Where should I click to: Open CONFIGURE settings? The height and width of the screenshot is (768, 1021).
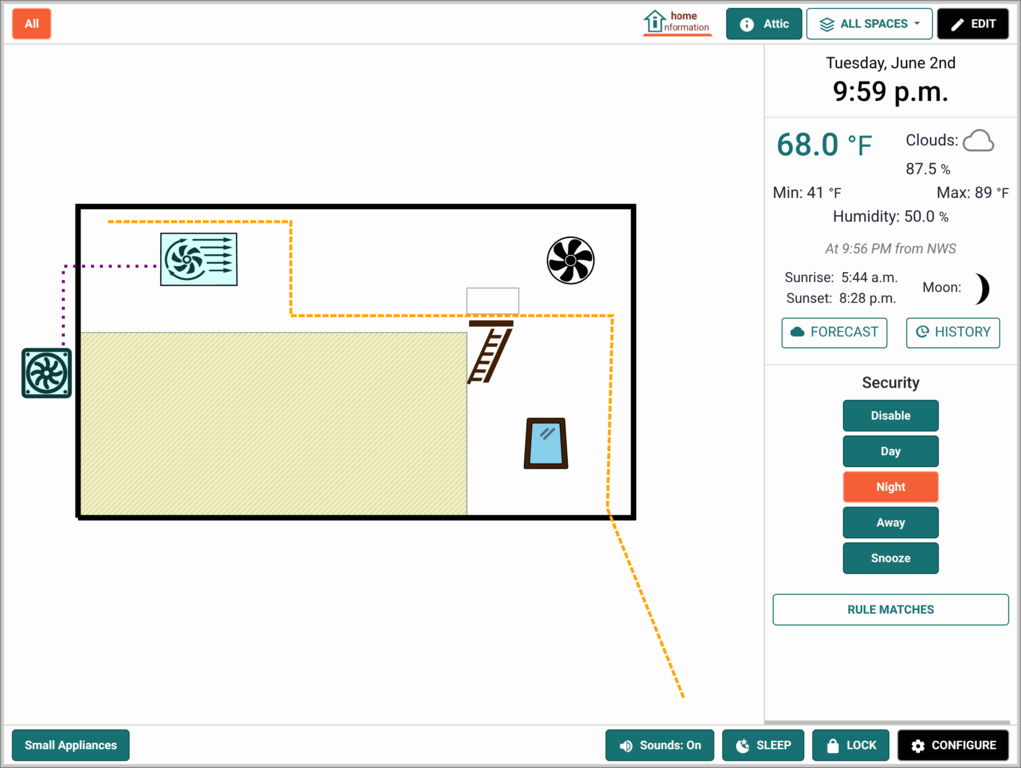(x=953, y=745)
